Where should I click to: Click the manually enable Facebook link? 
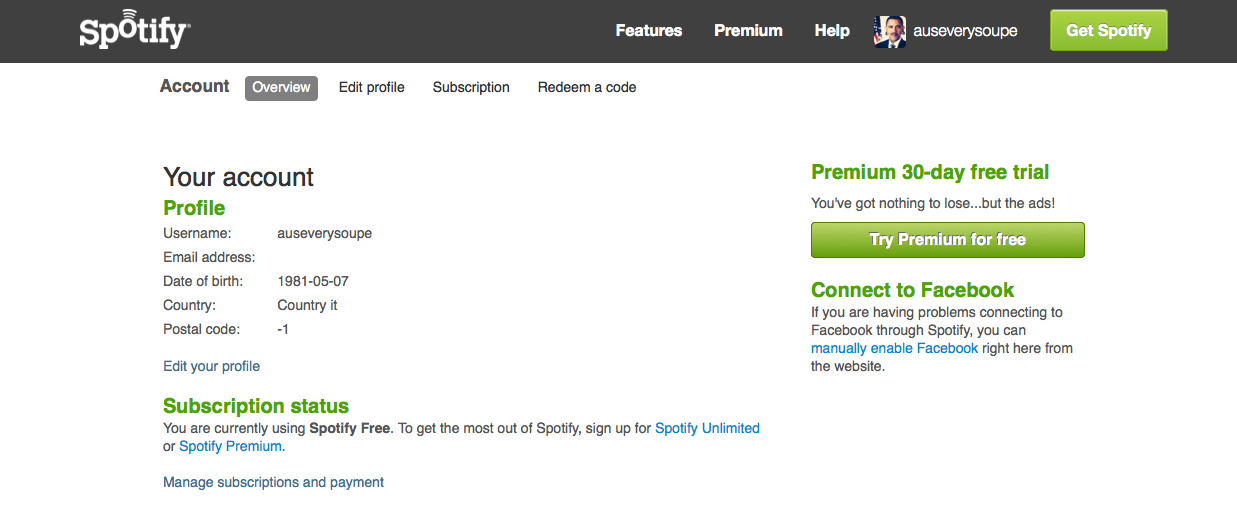[894, 348]
